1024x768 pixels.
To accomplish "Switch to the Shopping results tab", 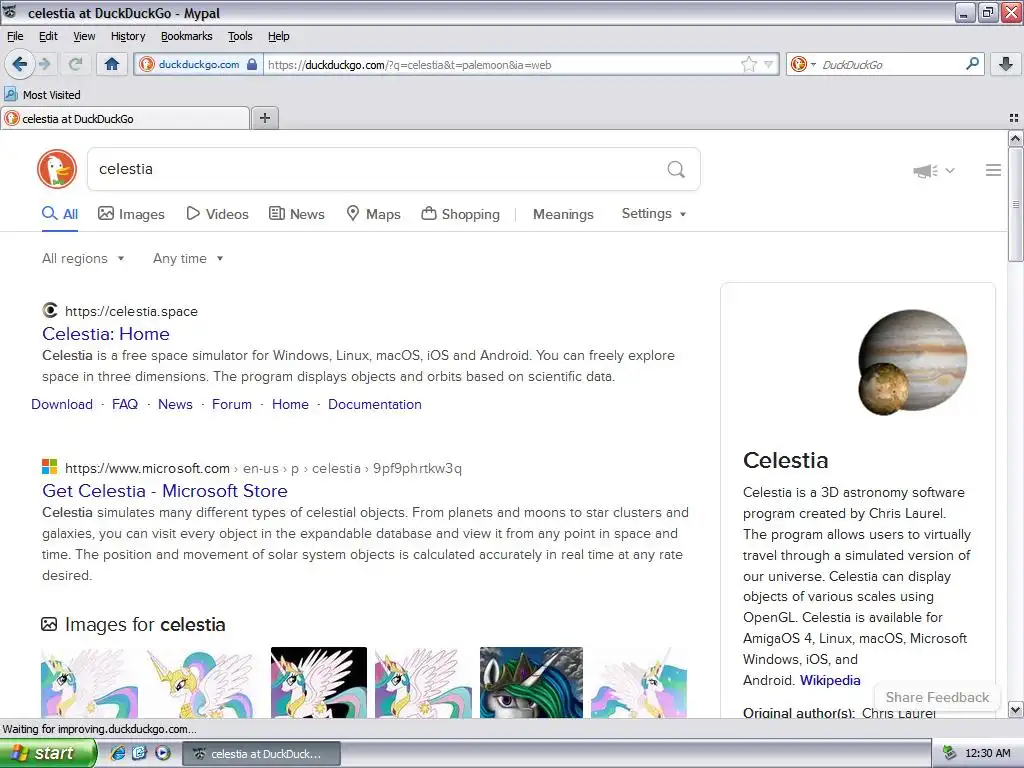I will tap(460, 214).
